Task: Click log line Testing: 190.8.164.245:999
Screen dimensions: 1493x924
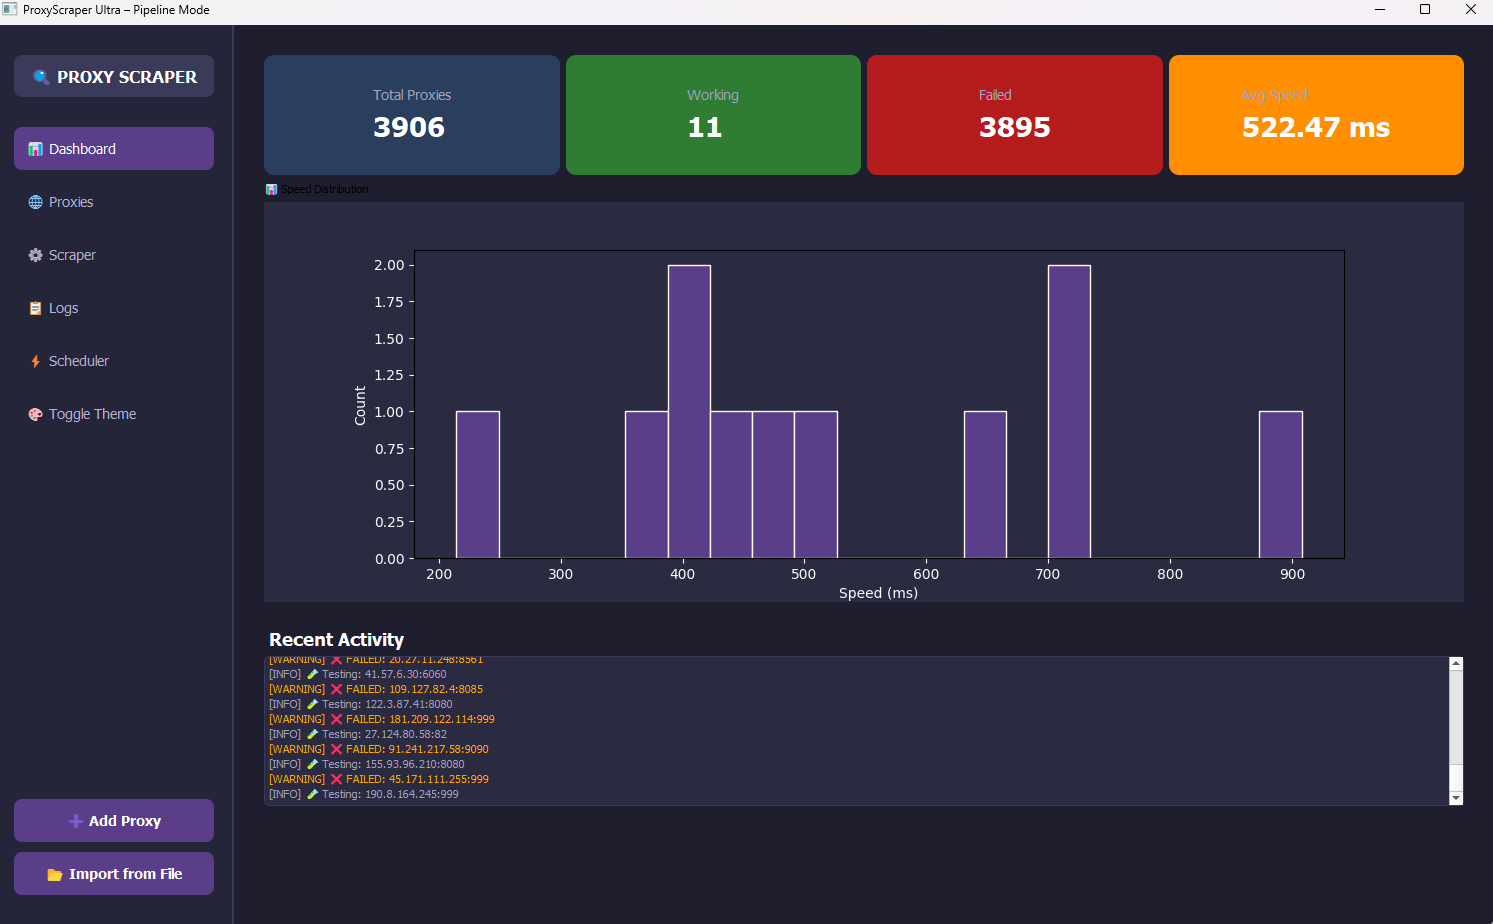Action: tap(364, 794)
